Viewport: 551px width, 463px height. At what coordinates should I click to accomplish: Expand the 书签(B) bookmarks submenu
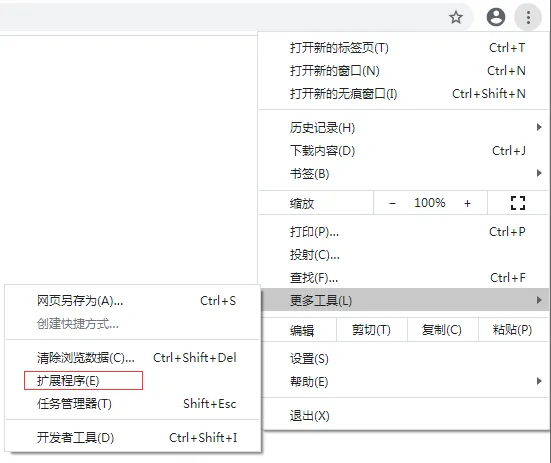coord(403,174)
